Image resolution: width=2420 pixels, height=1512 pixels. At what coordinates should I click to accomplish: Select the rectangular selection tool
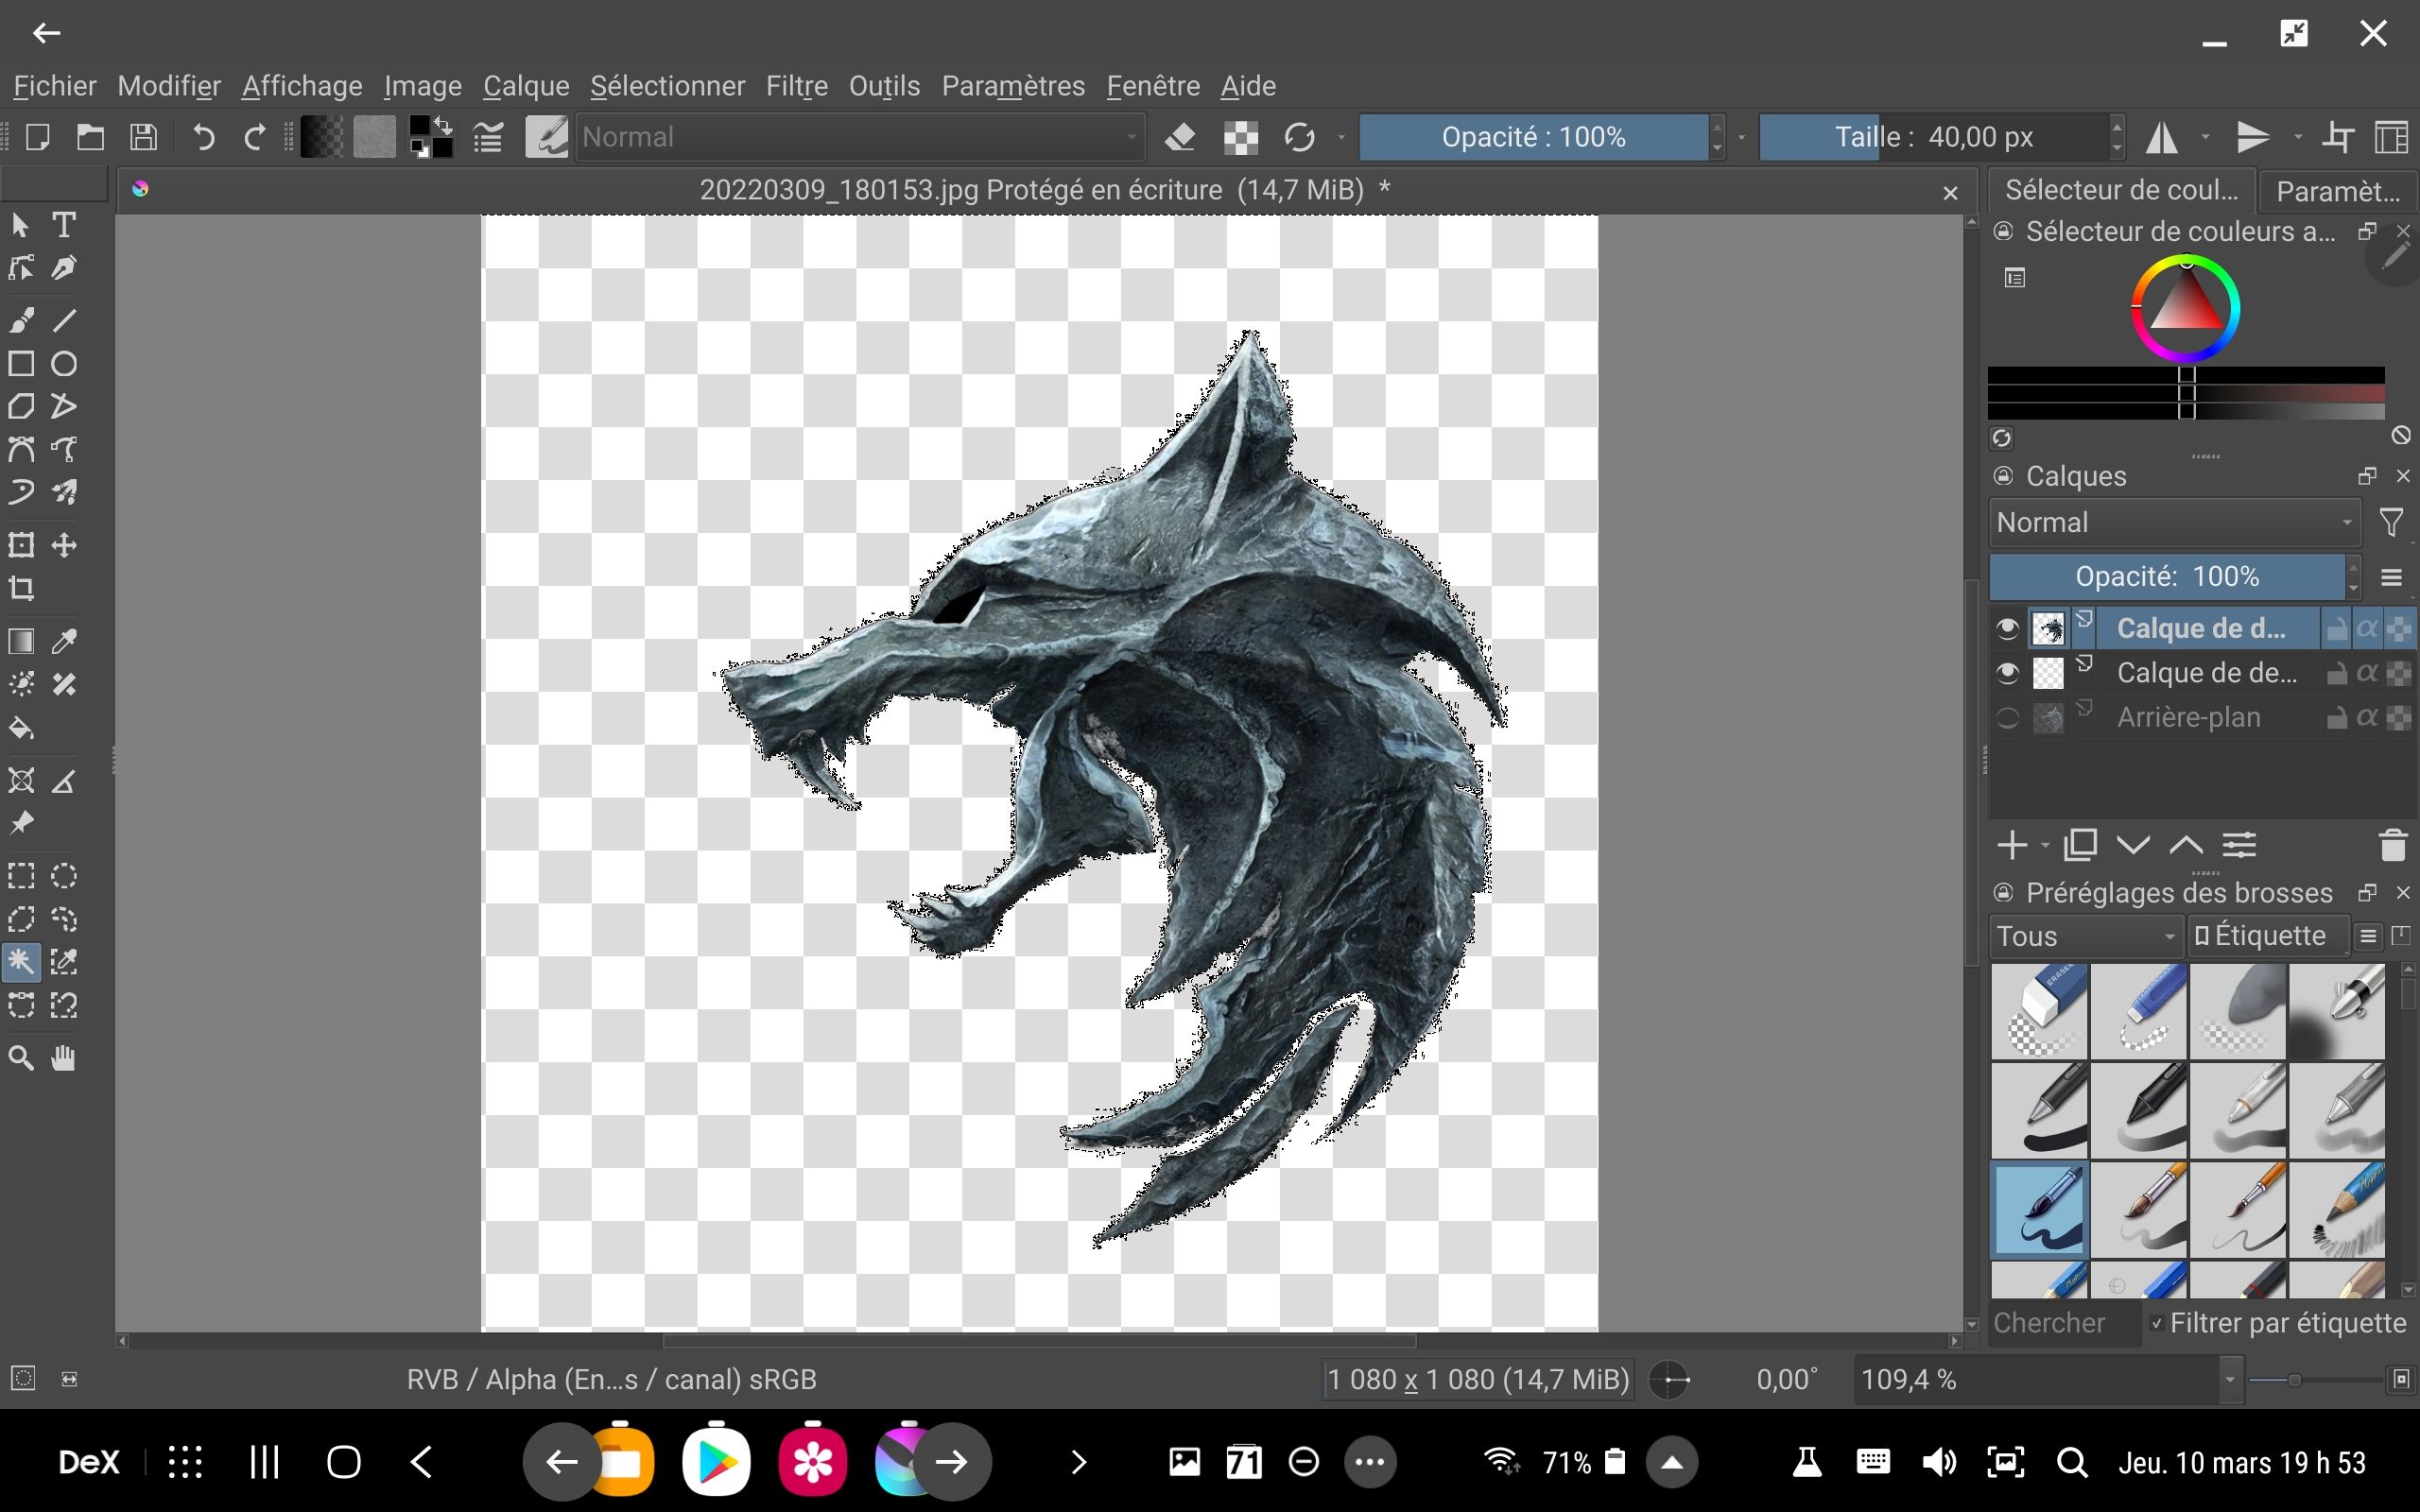pos(20,874)
